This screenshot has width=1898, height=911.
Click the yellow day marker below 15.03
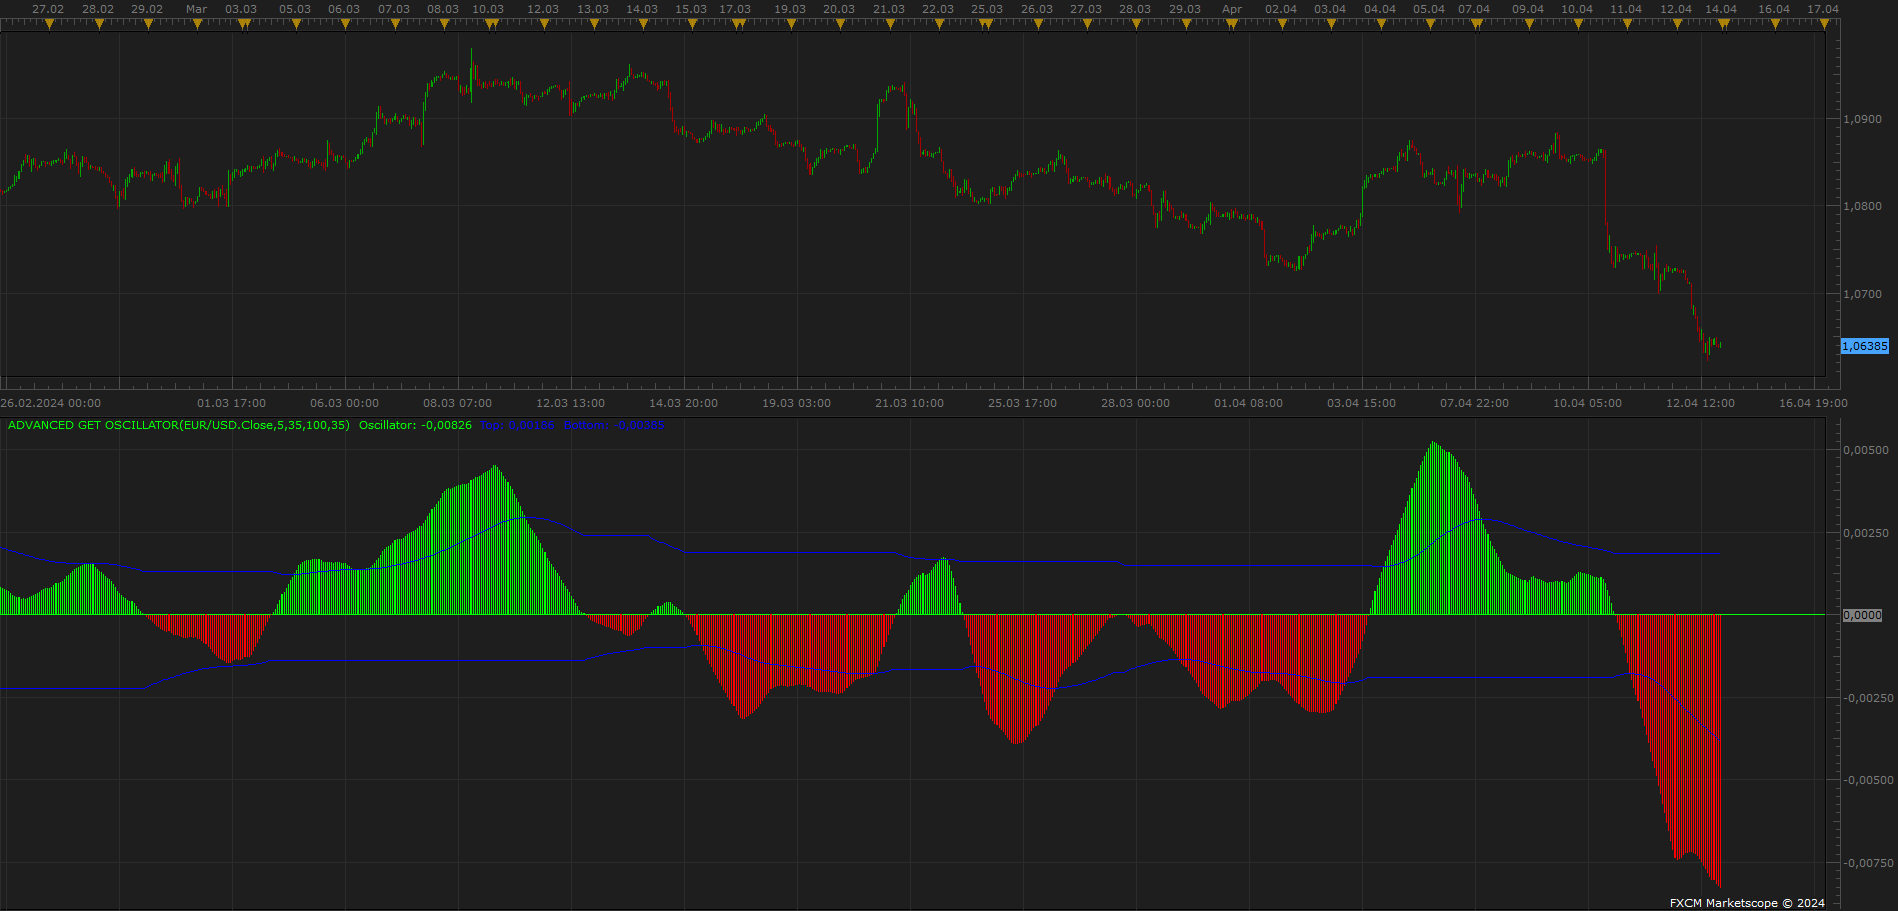pos(691,24)
